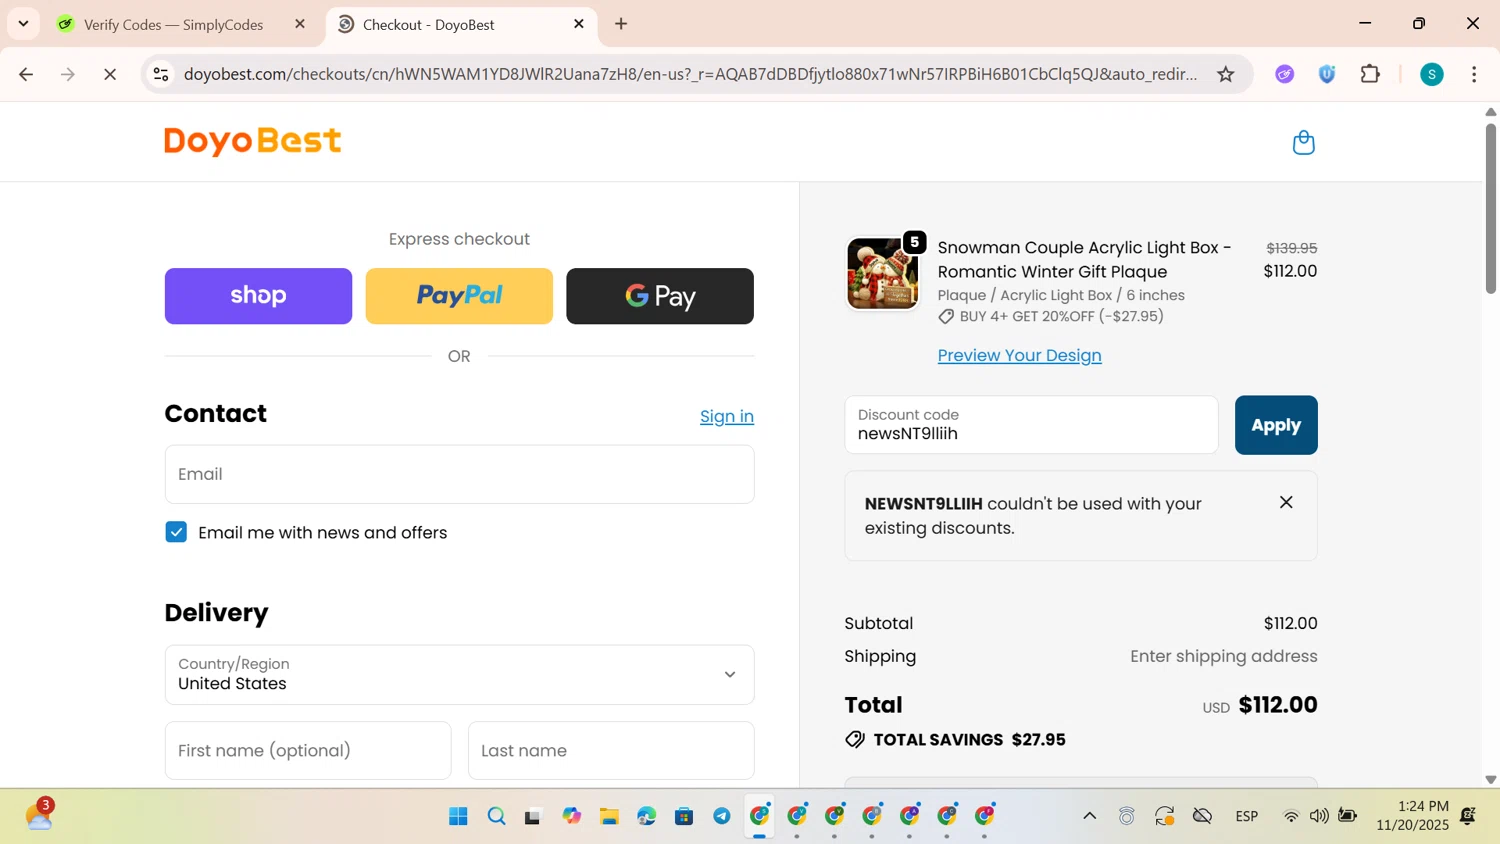Click the purple circular extension icon
Image resolution: width=1500 pixels, height=844 pixels.
pyautogui.click(x=1284, y=74)
